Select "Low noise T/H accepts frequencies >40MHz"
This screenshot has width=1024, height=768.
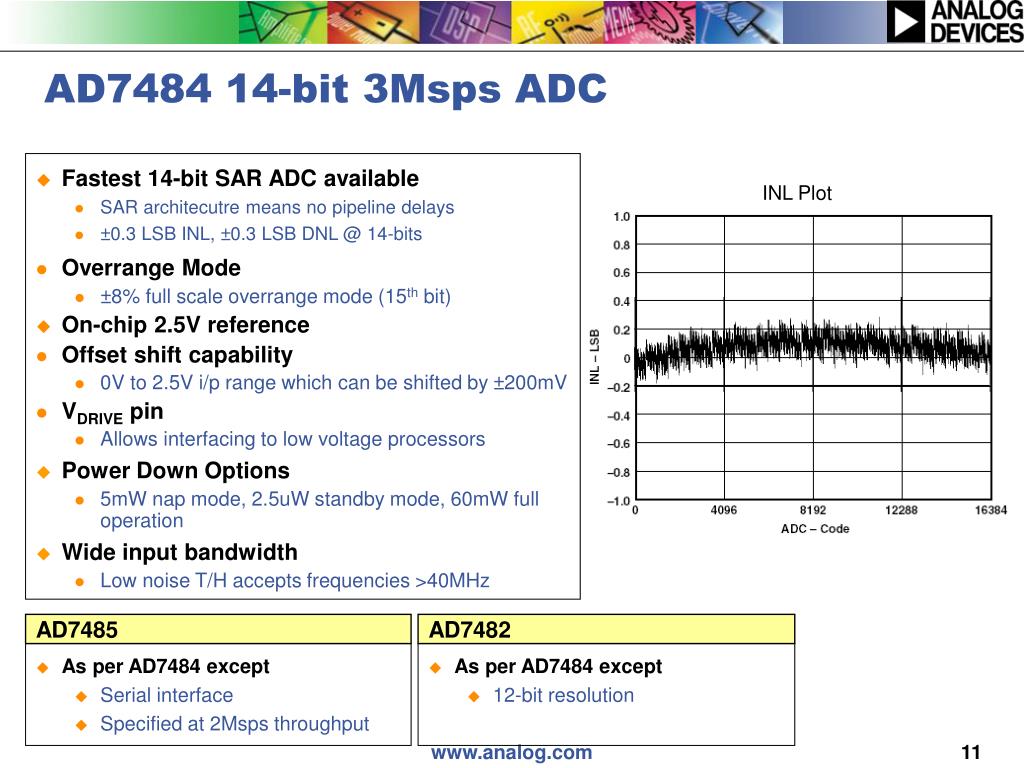tap(295, 581)
